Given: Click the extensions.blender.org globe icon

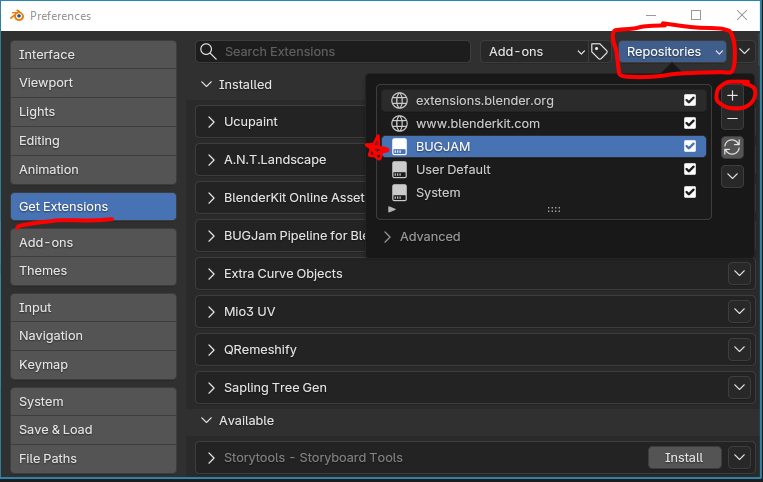Looking at the screenshot, I should point(400,100).
